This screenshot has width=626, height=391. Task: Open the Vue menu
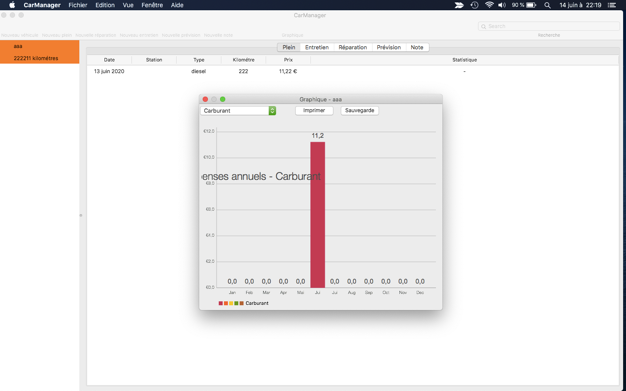click(x=128, y=5)
